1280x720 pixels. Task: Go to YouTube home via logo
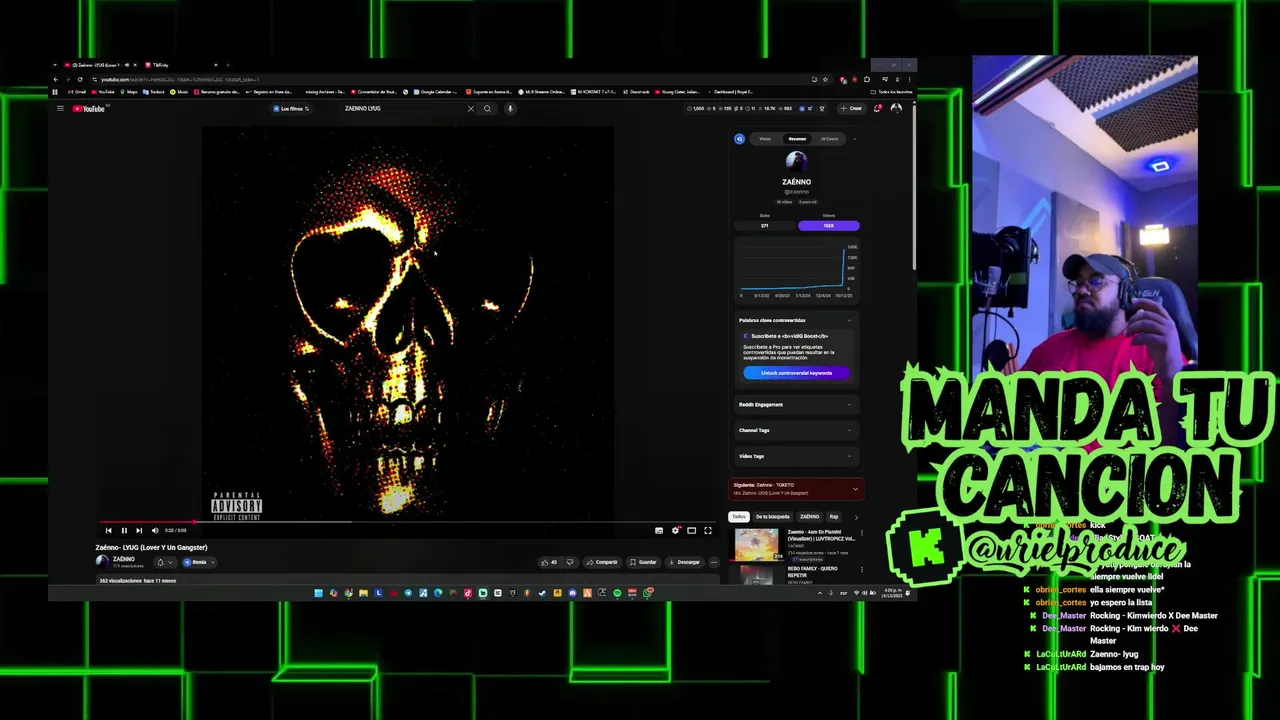(x=89, y=108)
